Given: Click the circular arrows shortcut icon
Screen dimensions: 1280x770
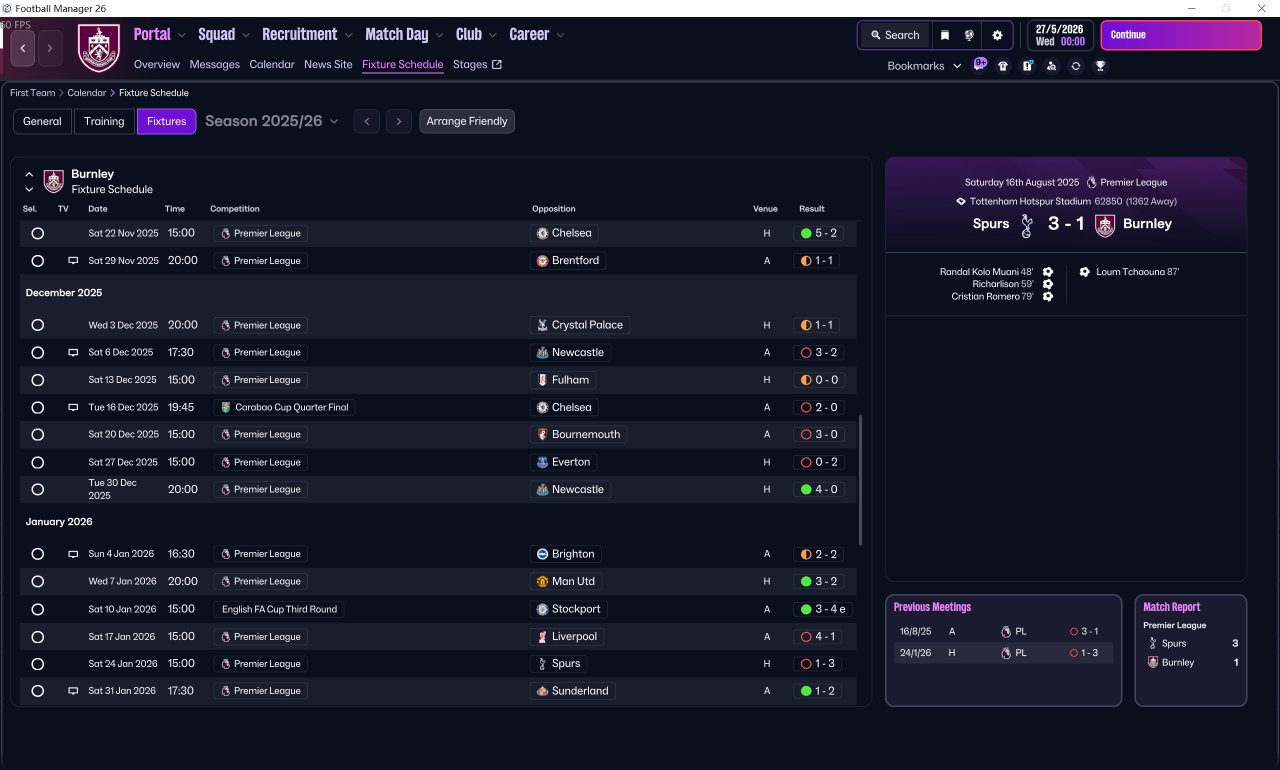Looking at the screenshot, I should click(1076, 66).
